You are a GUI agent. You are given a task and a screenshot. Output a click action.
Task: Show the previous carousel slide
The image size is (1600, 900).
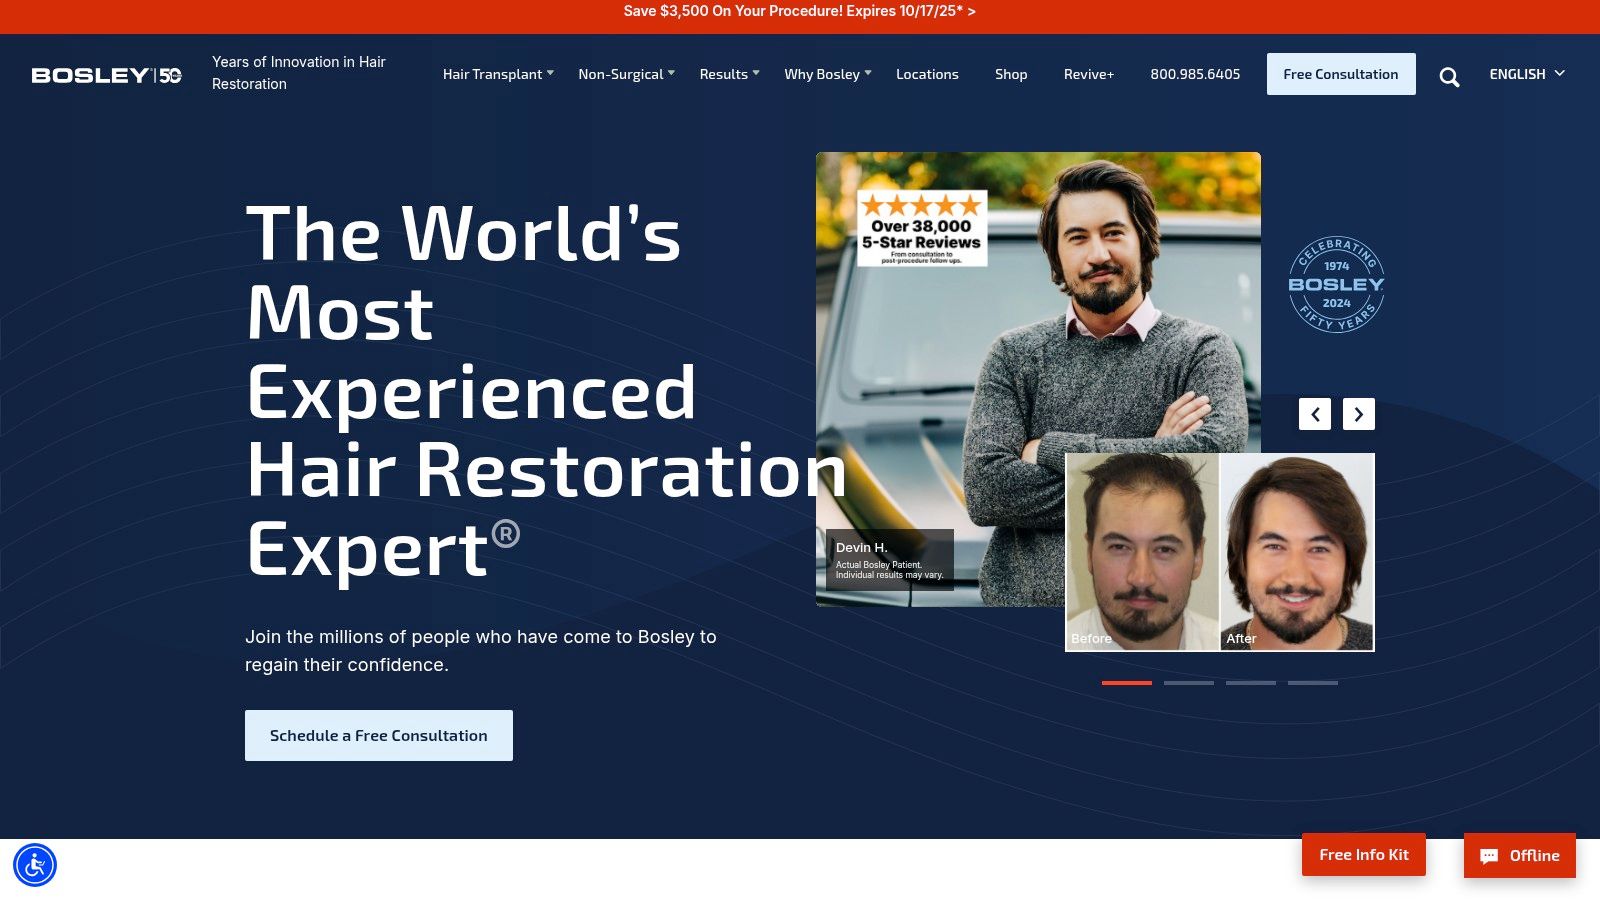pyautogui.click(x=1315, y=414)
